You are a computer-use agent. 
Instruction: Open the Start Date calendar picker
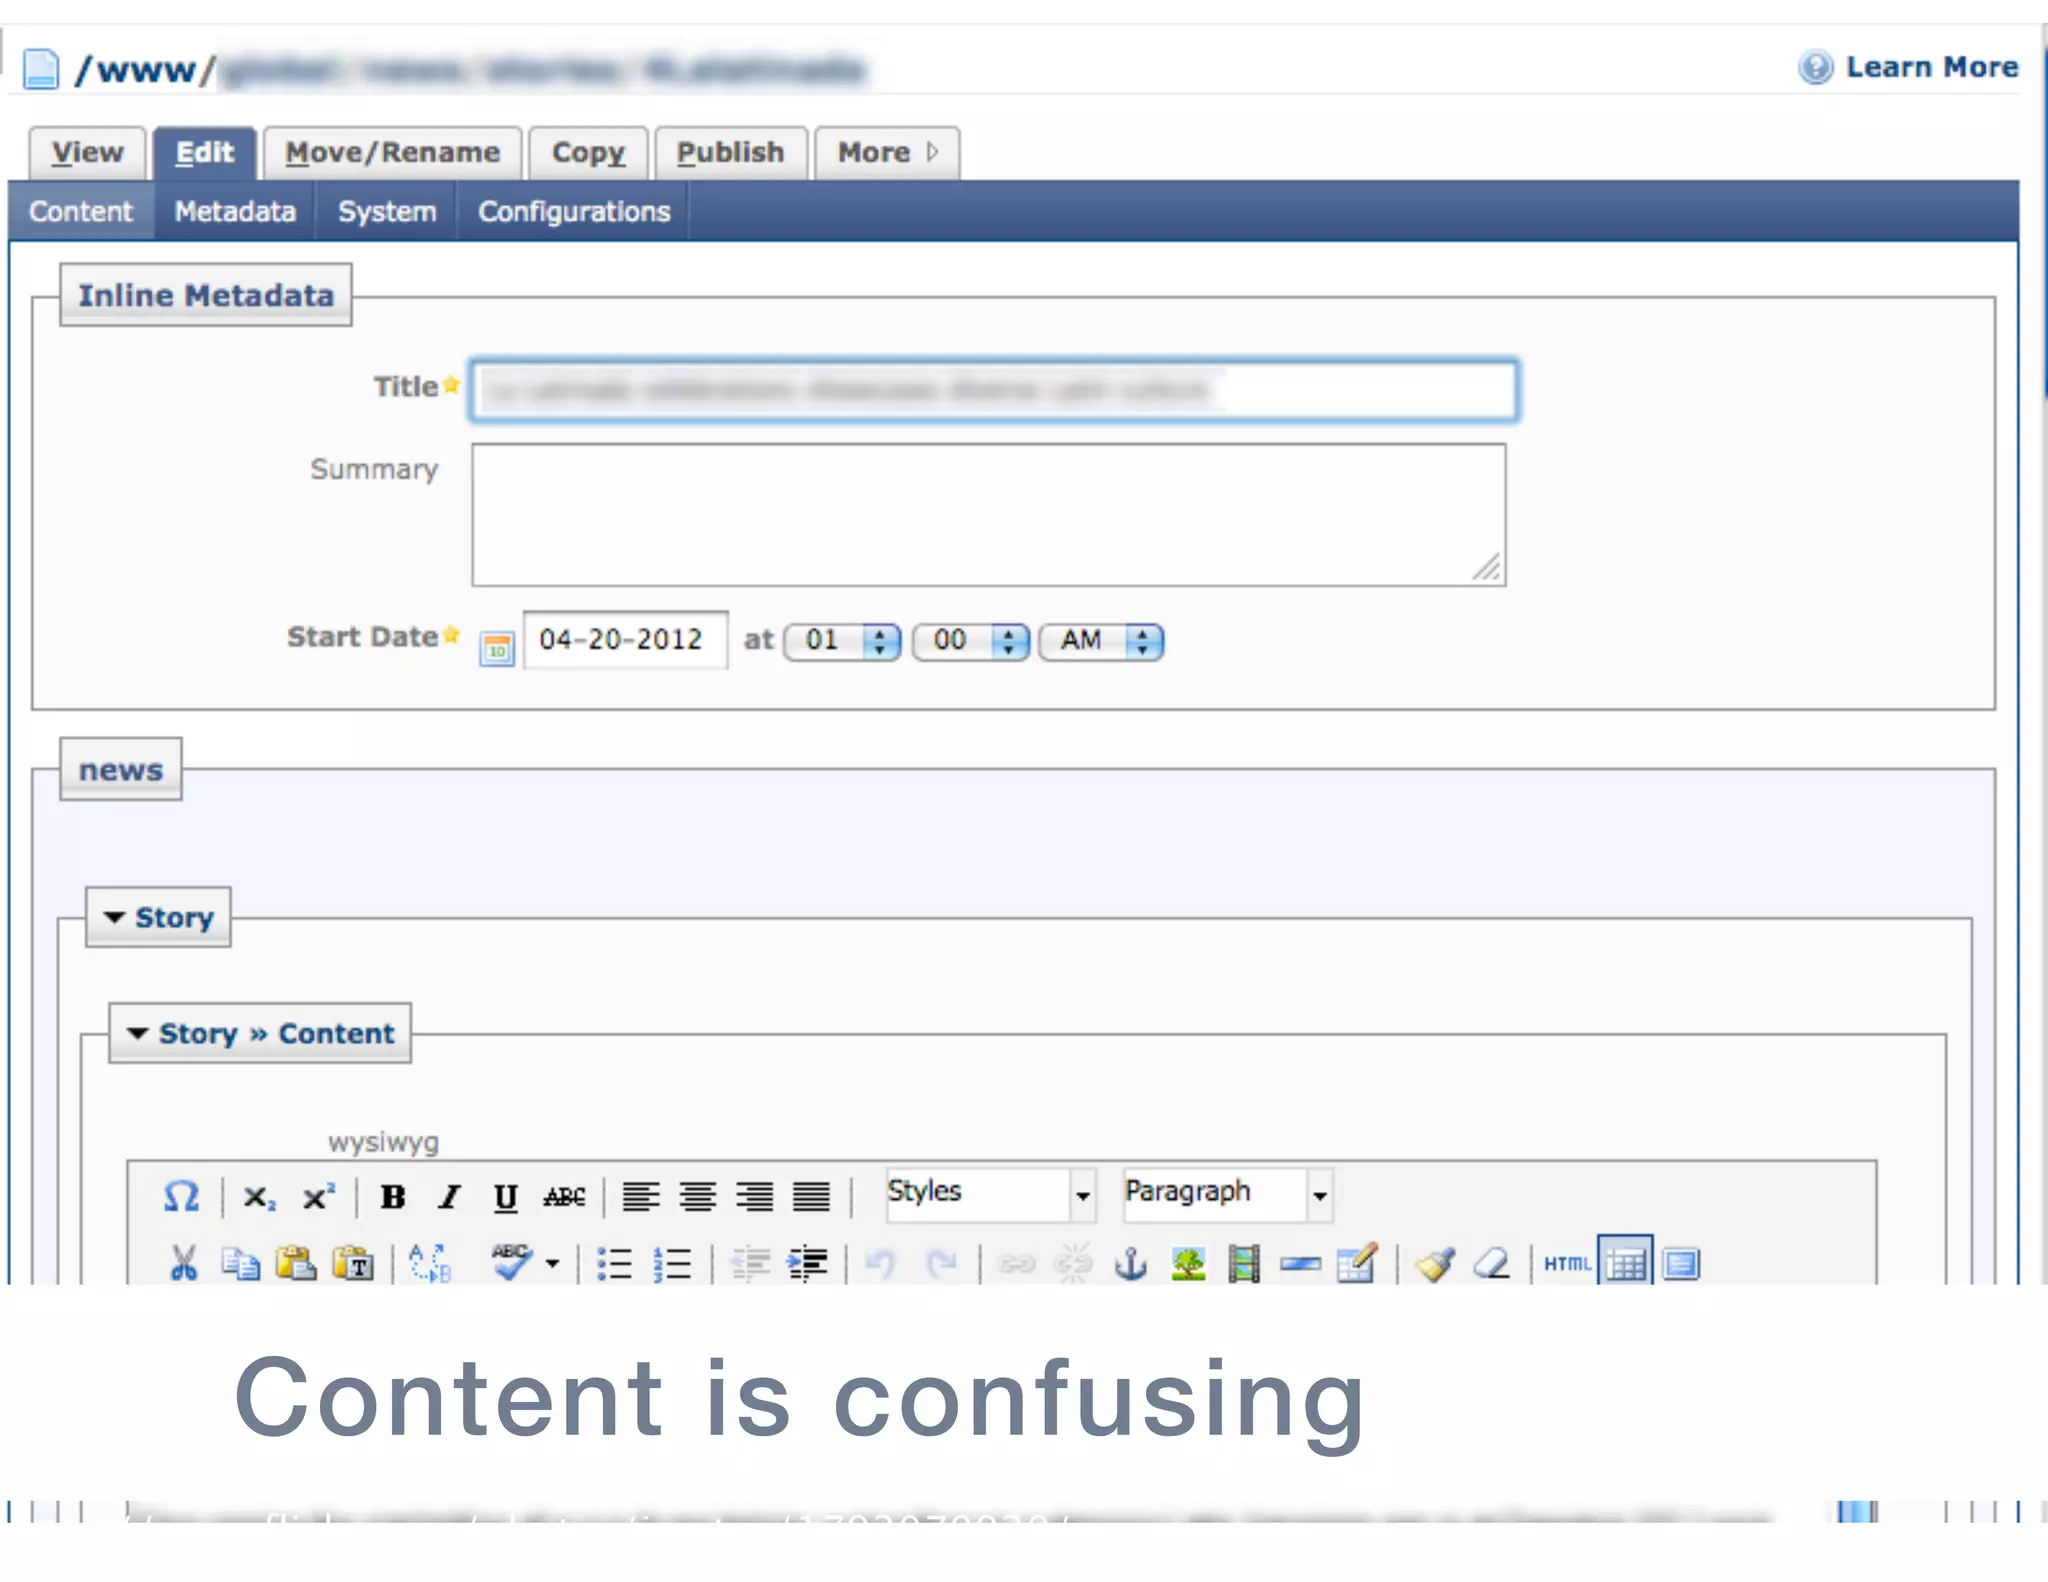[497, 648]
